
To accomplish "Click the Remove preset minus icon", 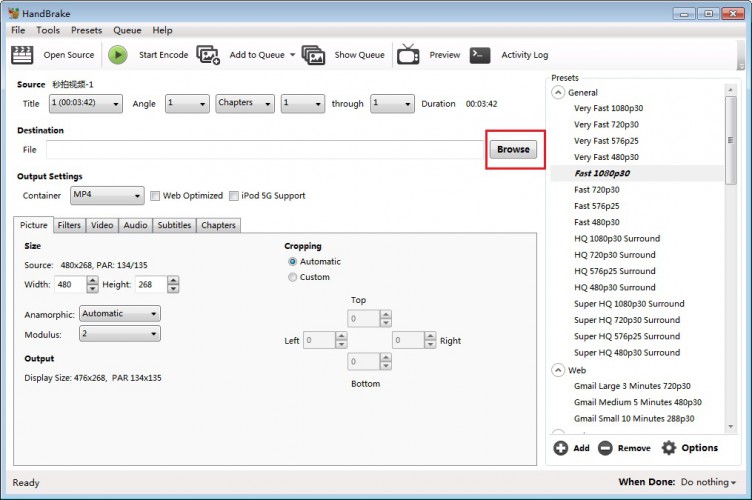I will pos(605,448).
